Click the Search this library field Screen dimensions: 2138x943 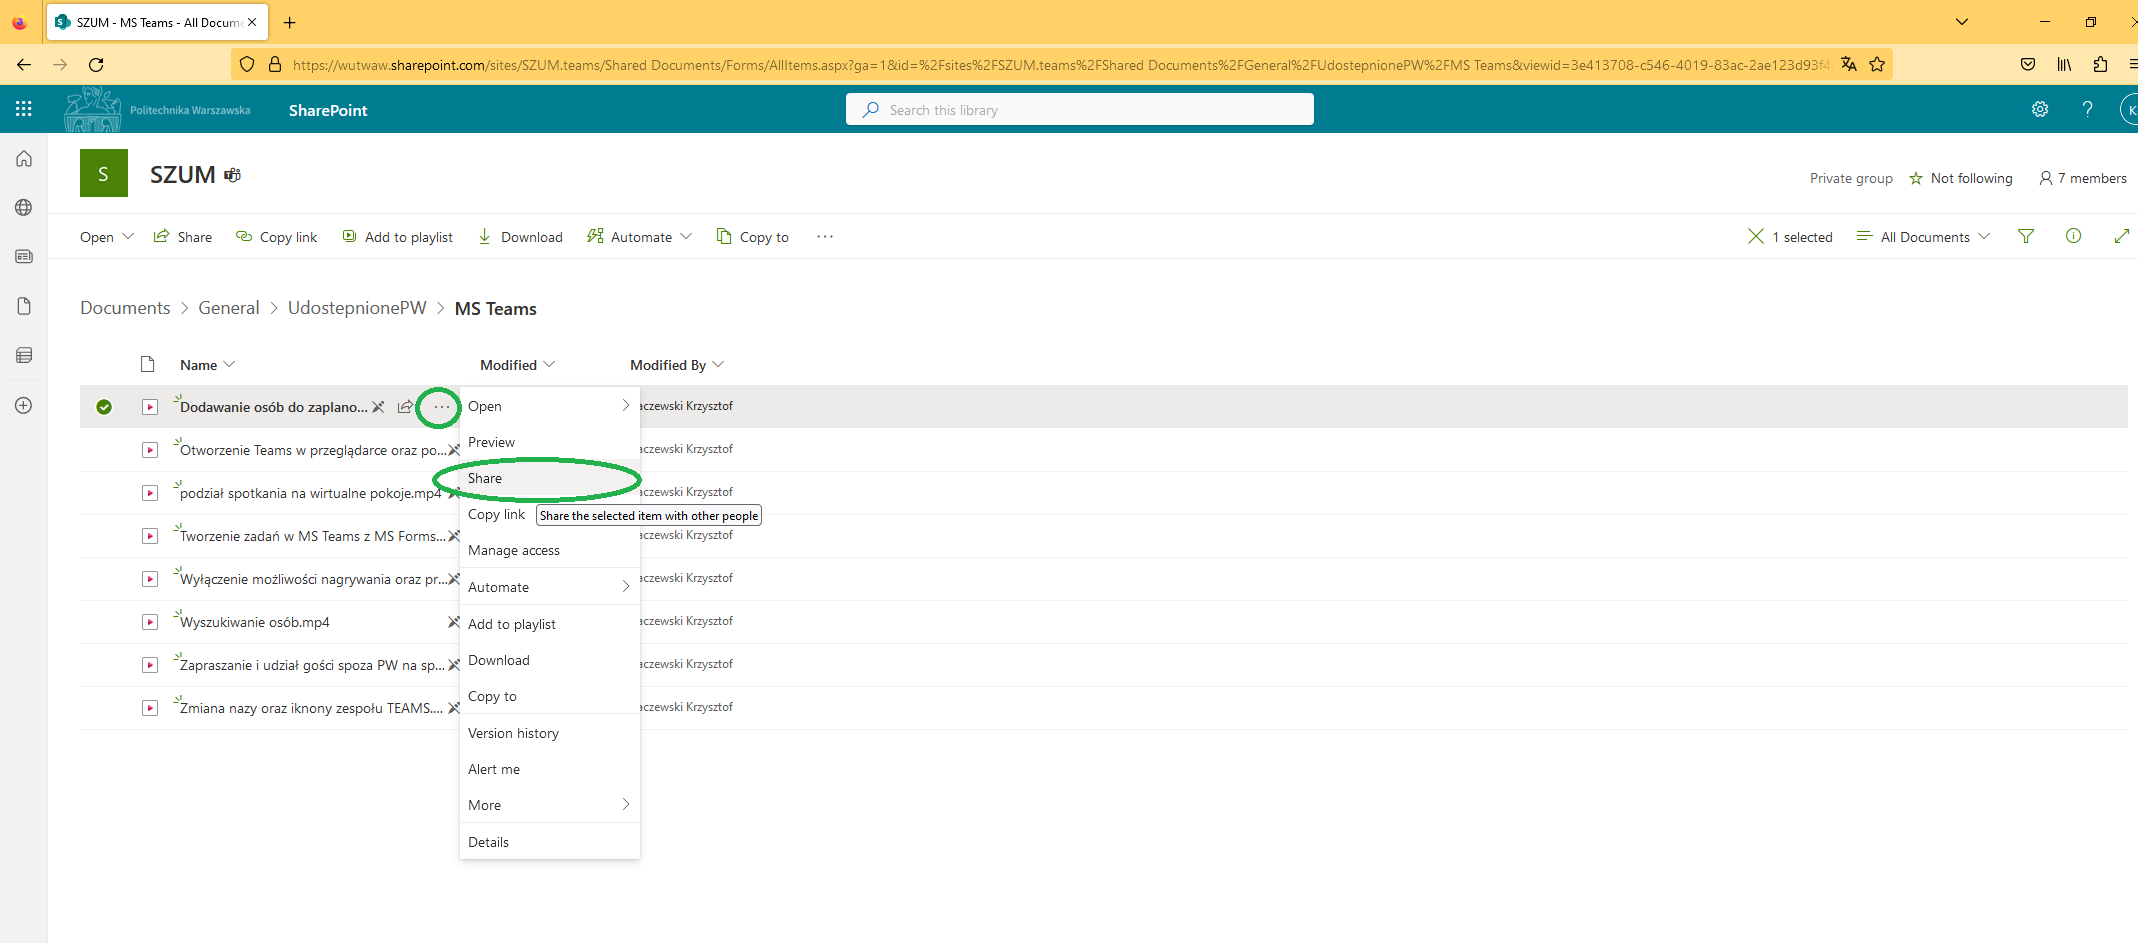tap(1080, 109)
